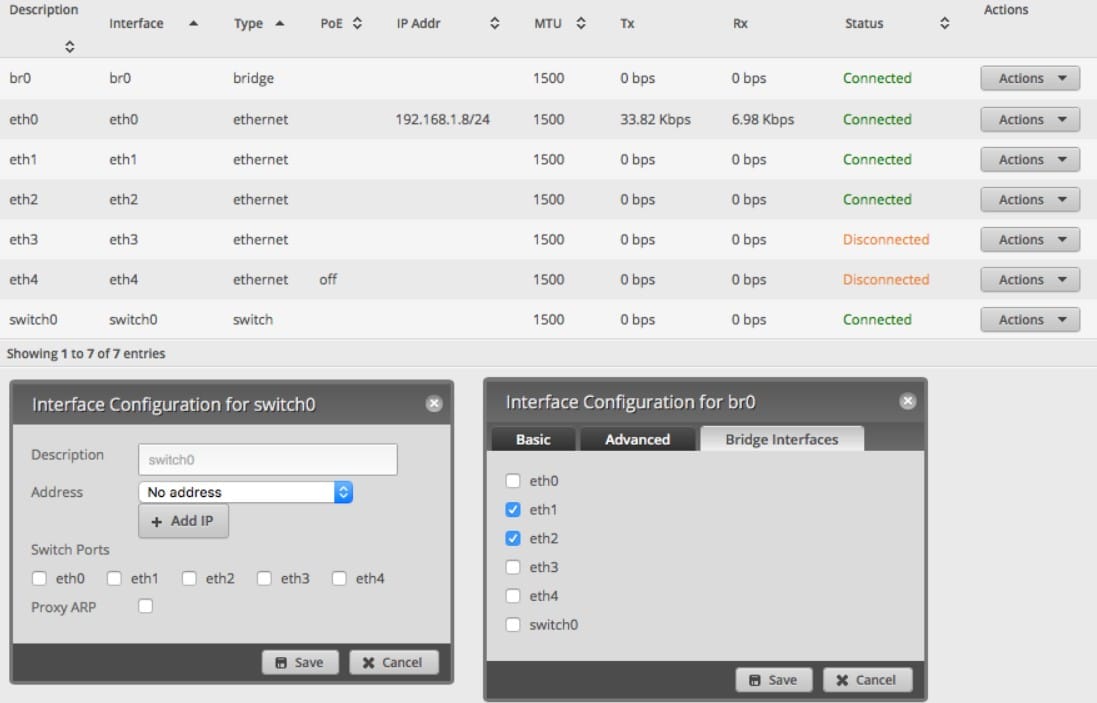Sort by MTU column arrows
Screen dimensions: 1097x703
[x=581, y=24]
